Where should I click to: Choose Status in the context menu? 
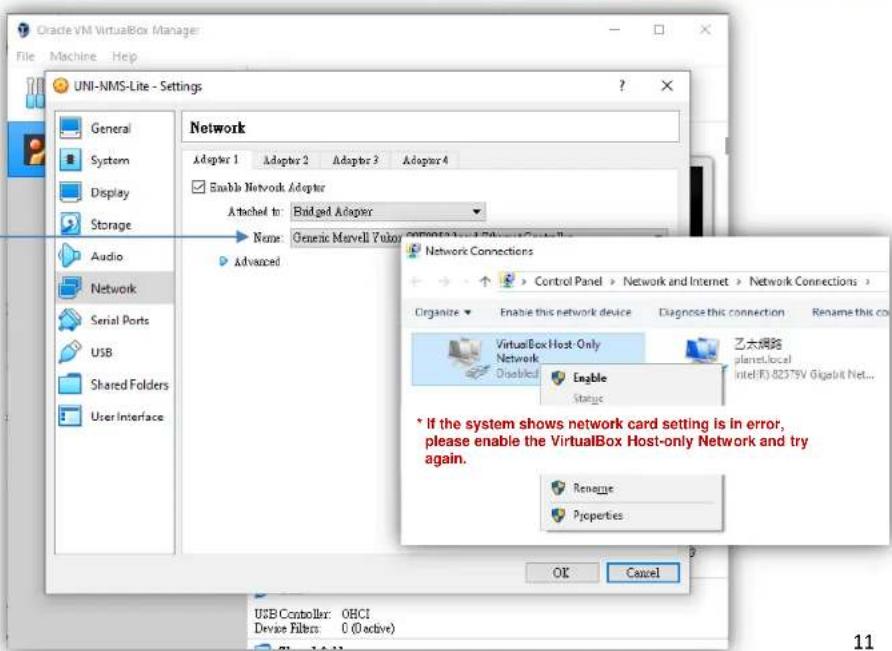[631, 398]
